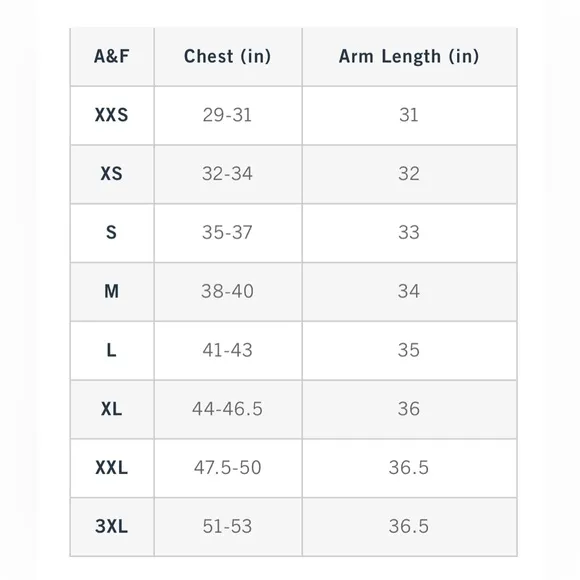Screen dimensions: 580x580
Task: Select the arm length 35 cell
Action: pyautogui.click(x=409, y=350)
